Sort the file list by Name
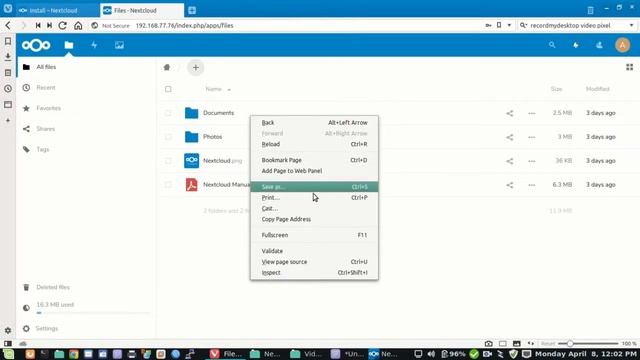 [213, 89]
